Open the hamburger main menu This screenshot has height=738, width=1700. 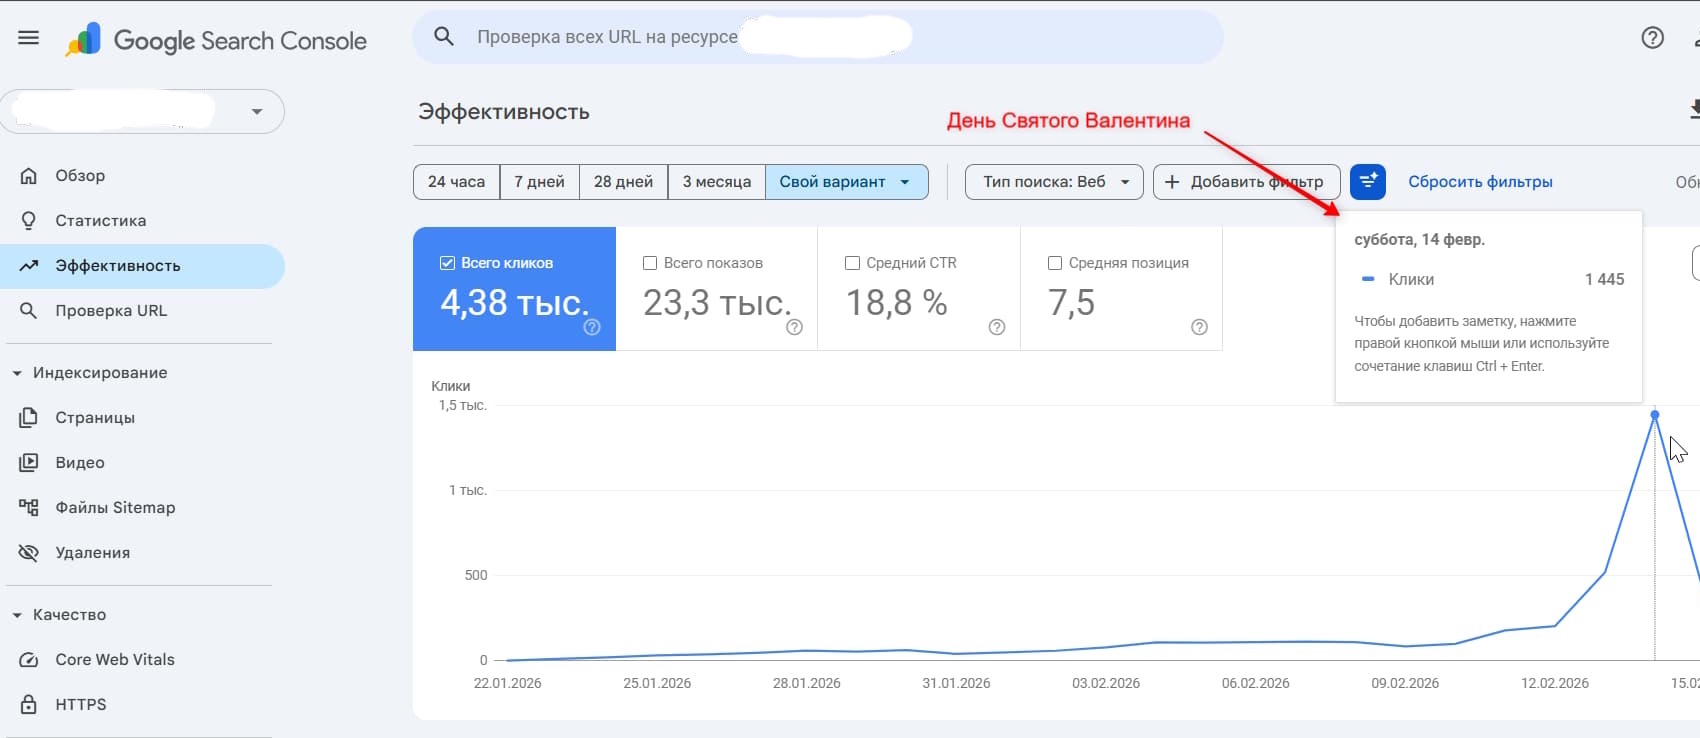tap(29, 38)
